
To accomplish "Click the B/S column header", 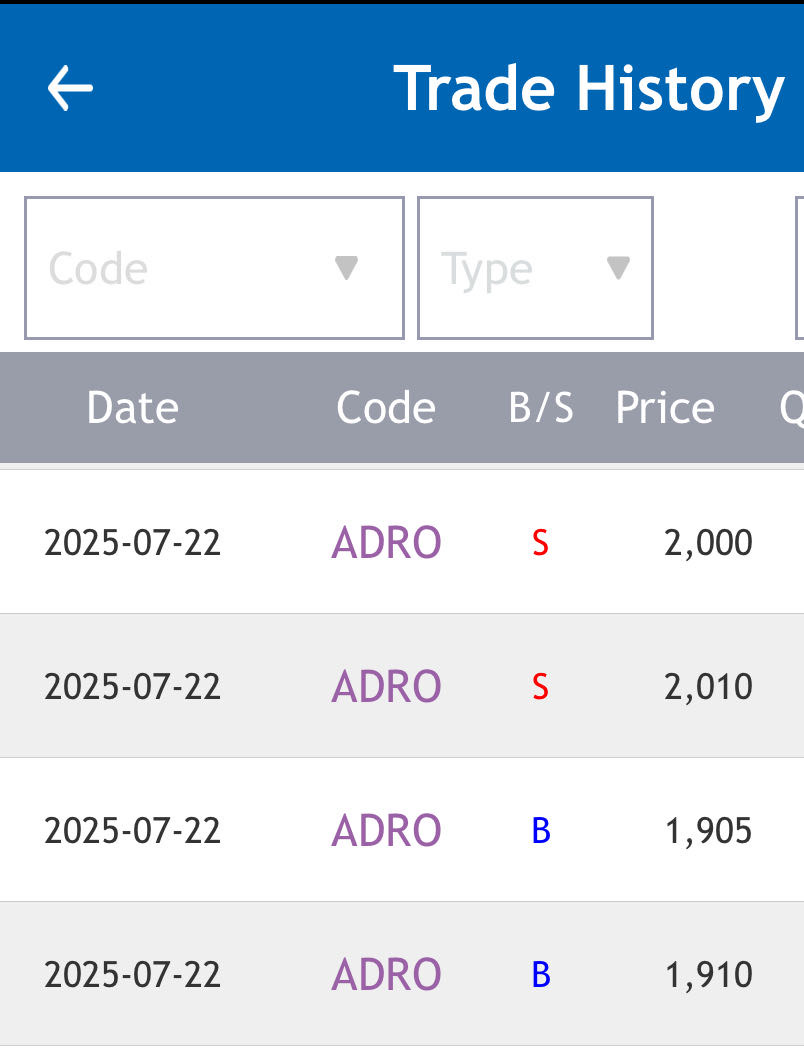I will 541,408.
